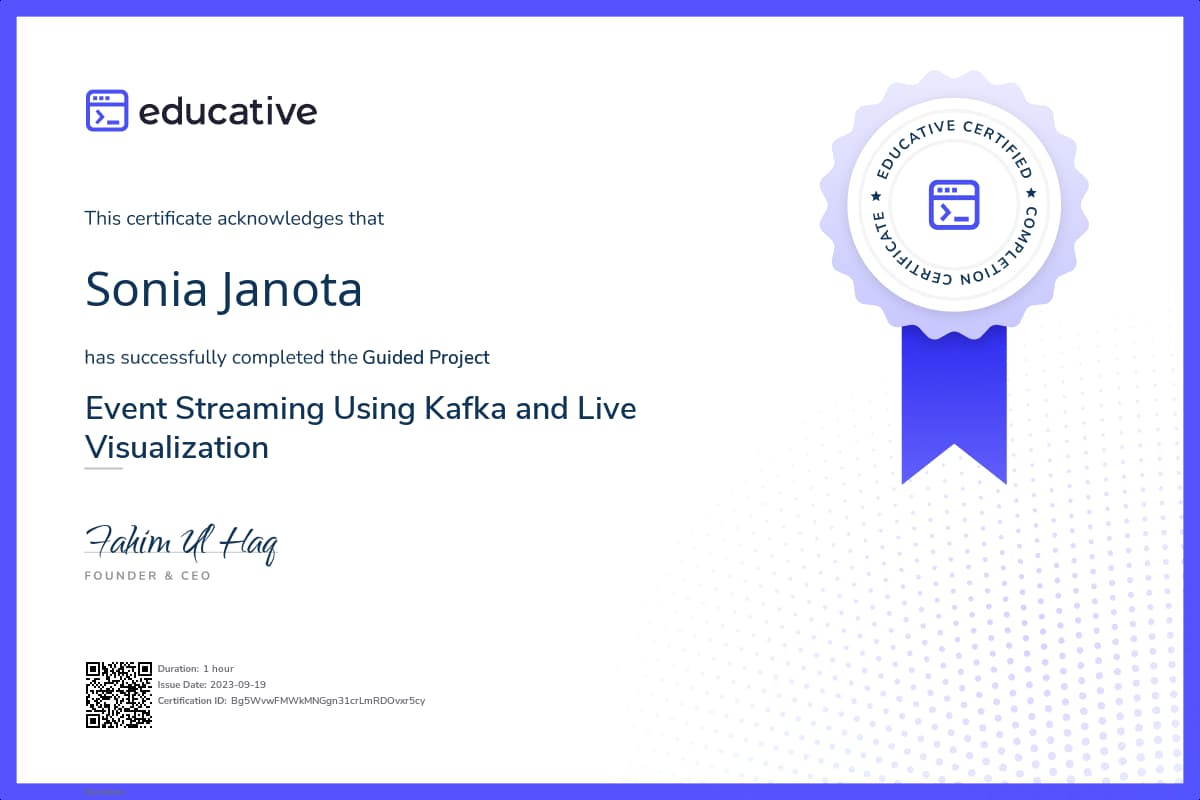Click 'This certificate acknowledges that' text

click(234, 218)
